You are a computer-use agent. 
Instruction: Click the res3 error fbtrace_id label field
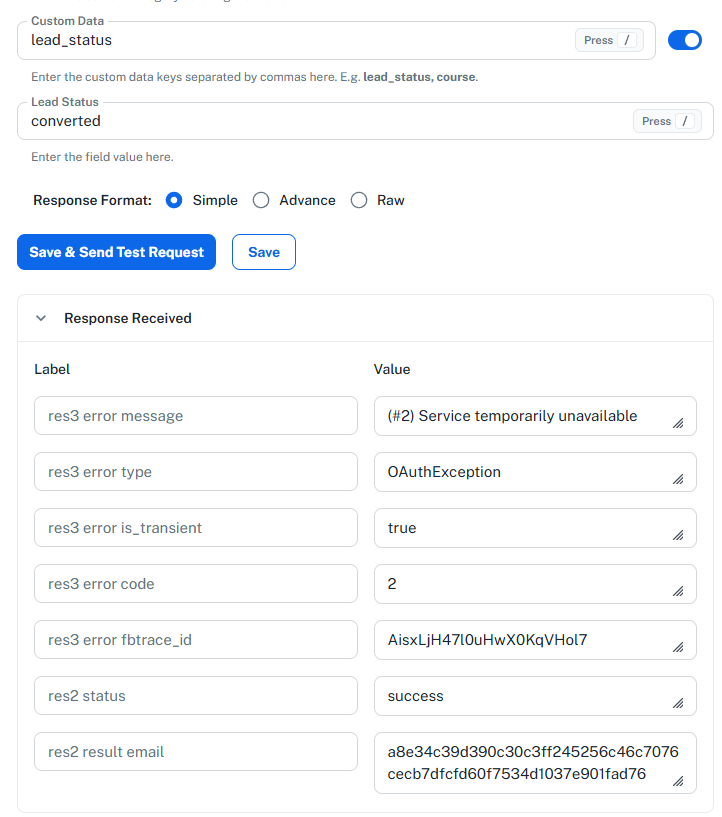click(x=196, y=640)
